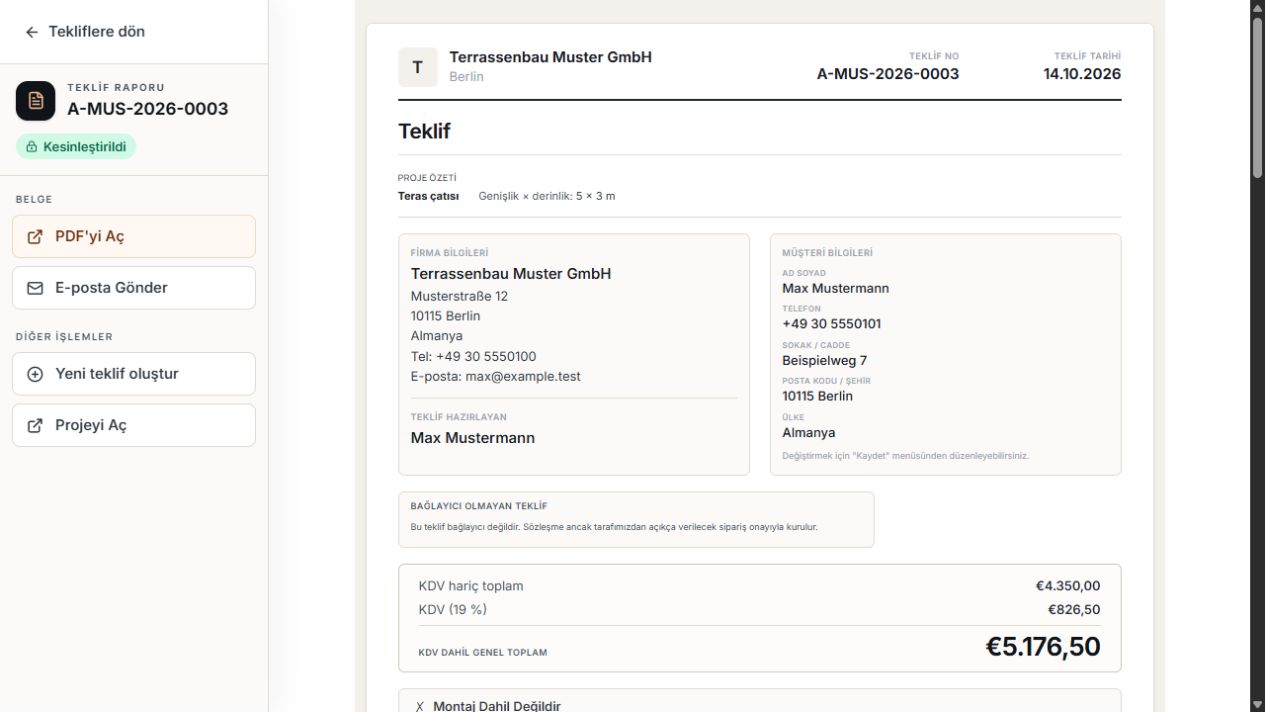This screenshot has height=712, width=1265.
Task: Click the Teklif document heading
Action: click(424, 131)
